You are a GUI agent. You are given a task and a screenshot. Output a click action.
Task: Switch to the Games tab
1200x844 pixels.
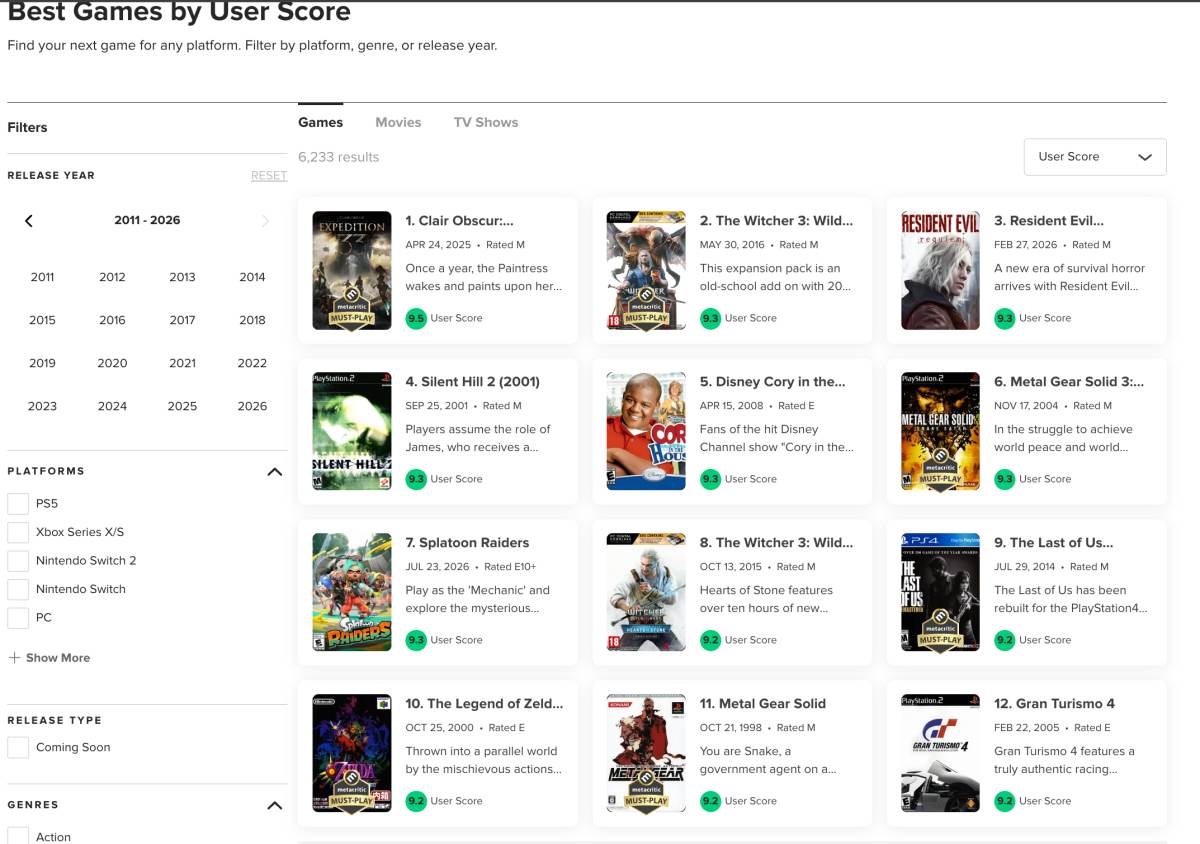[x=320, y=122]
